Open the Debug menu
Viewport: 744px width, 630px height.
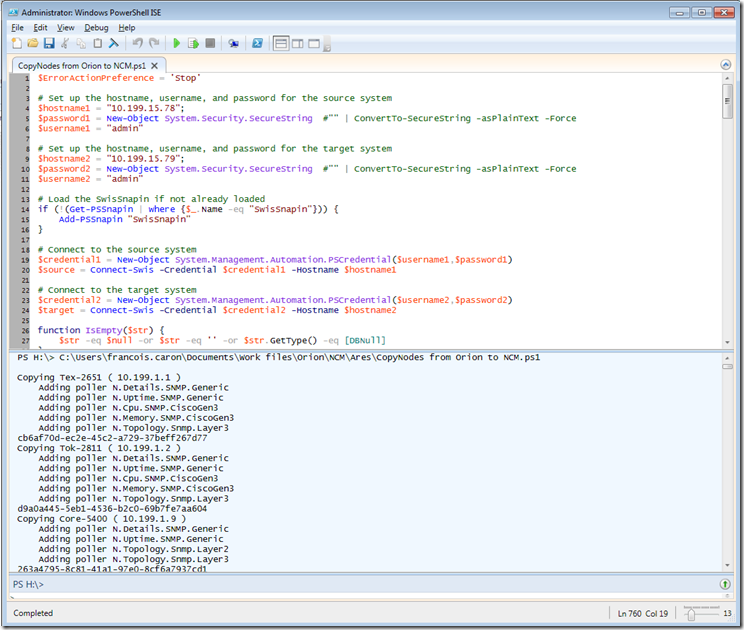[96, 28]
